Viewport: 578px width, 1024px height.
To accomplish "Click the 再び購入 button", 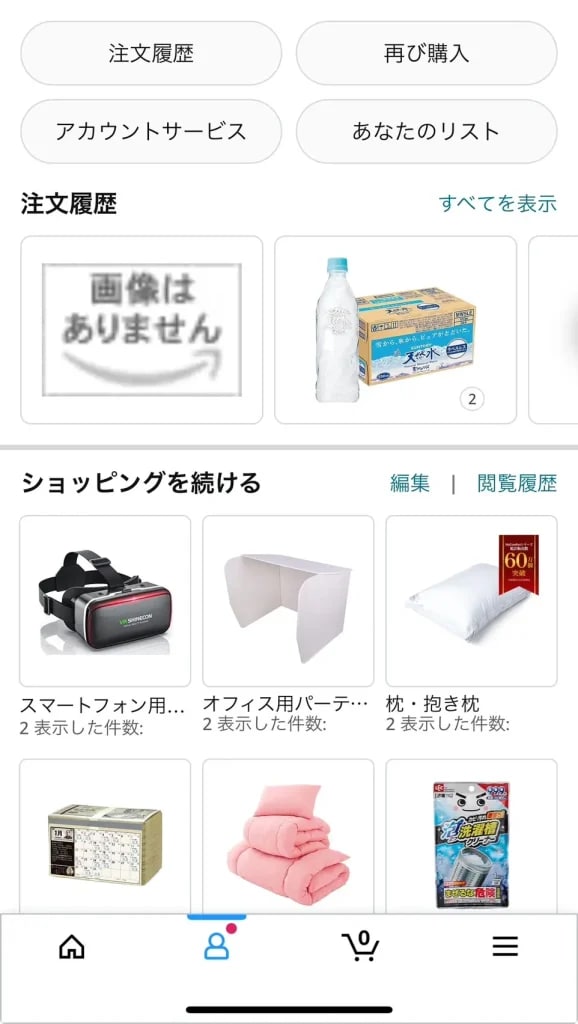I will pyautogui.click(x=426, y=53).
